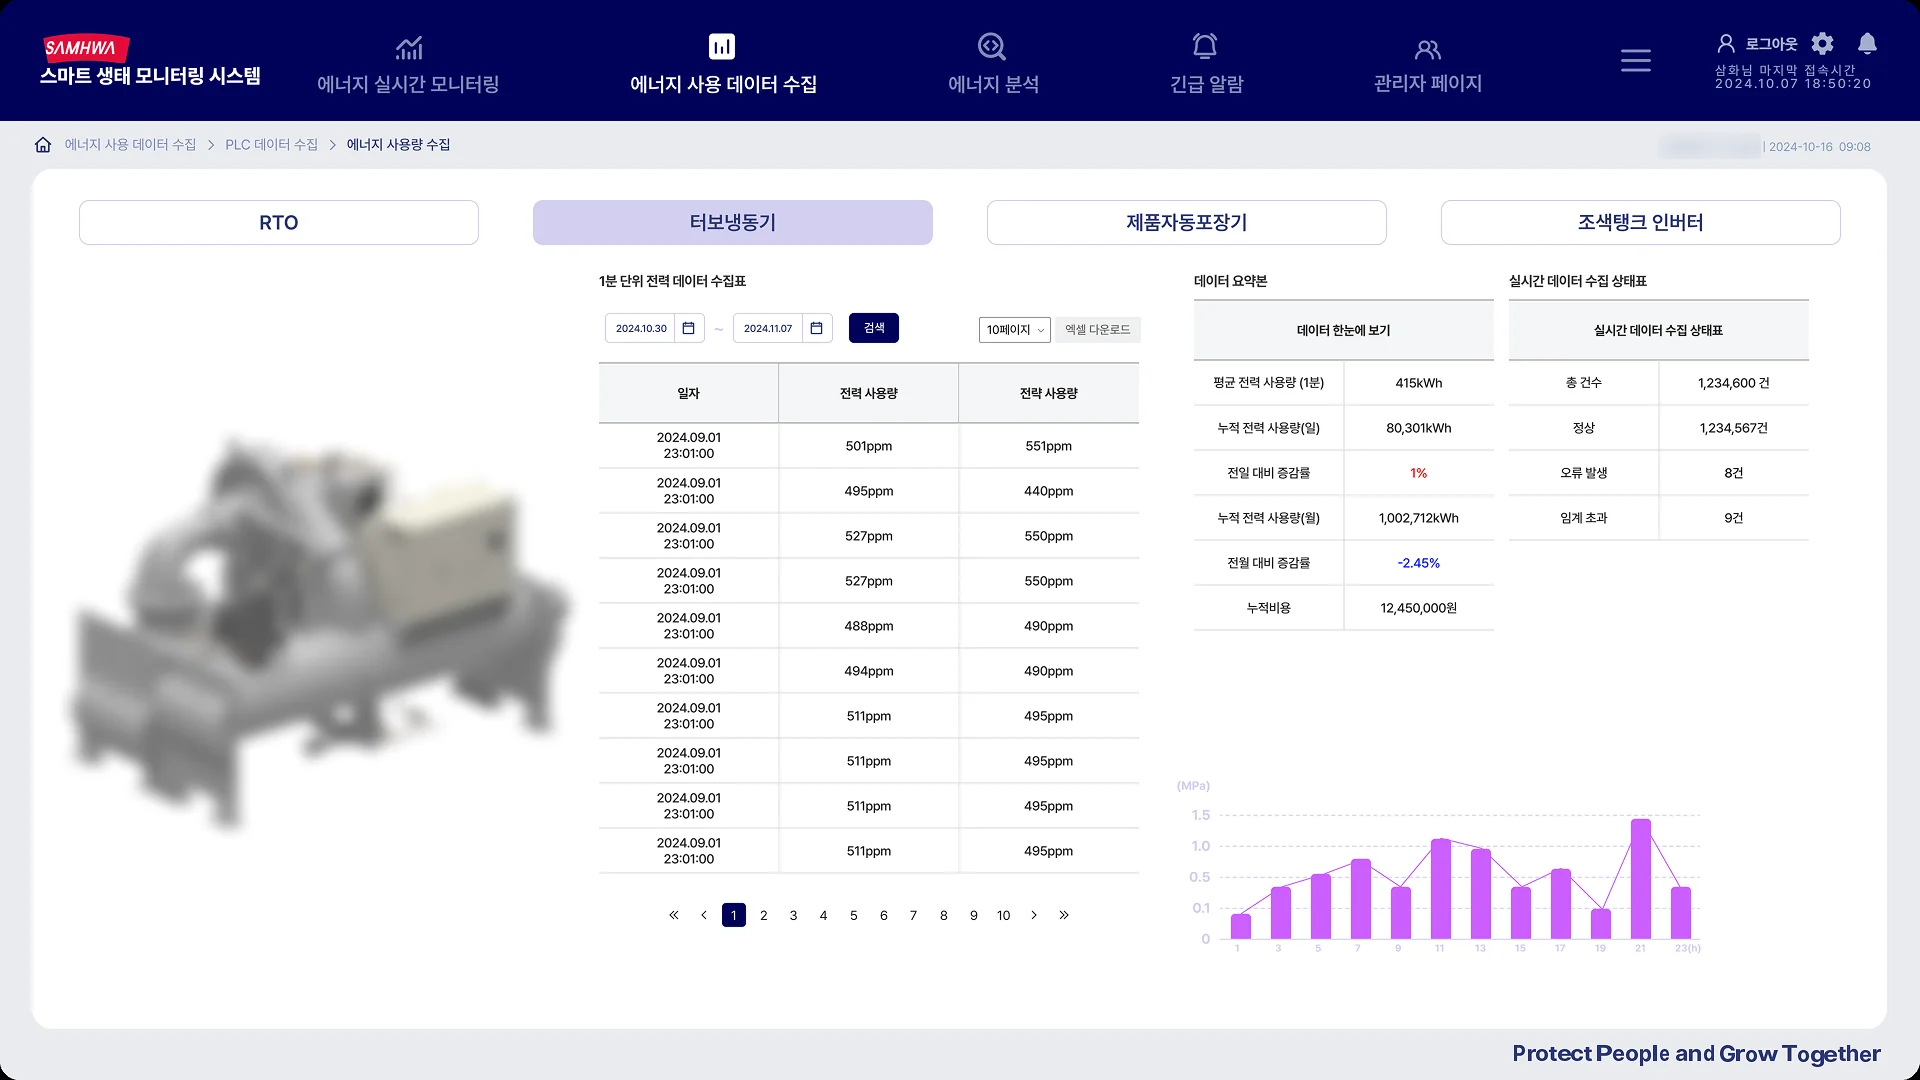Click the 검색 search button

[x=874, y=328]
